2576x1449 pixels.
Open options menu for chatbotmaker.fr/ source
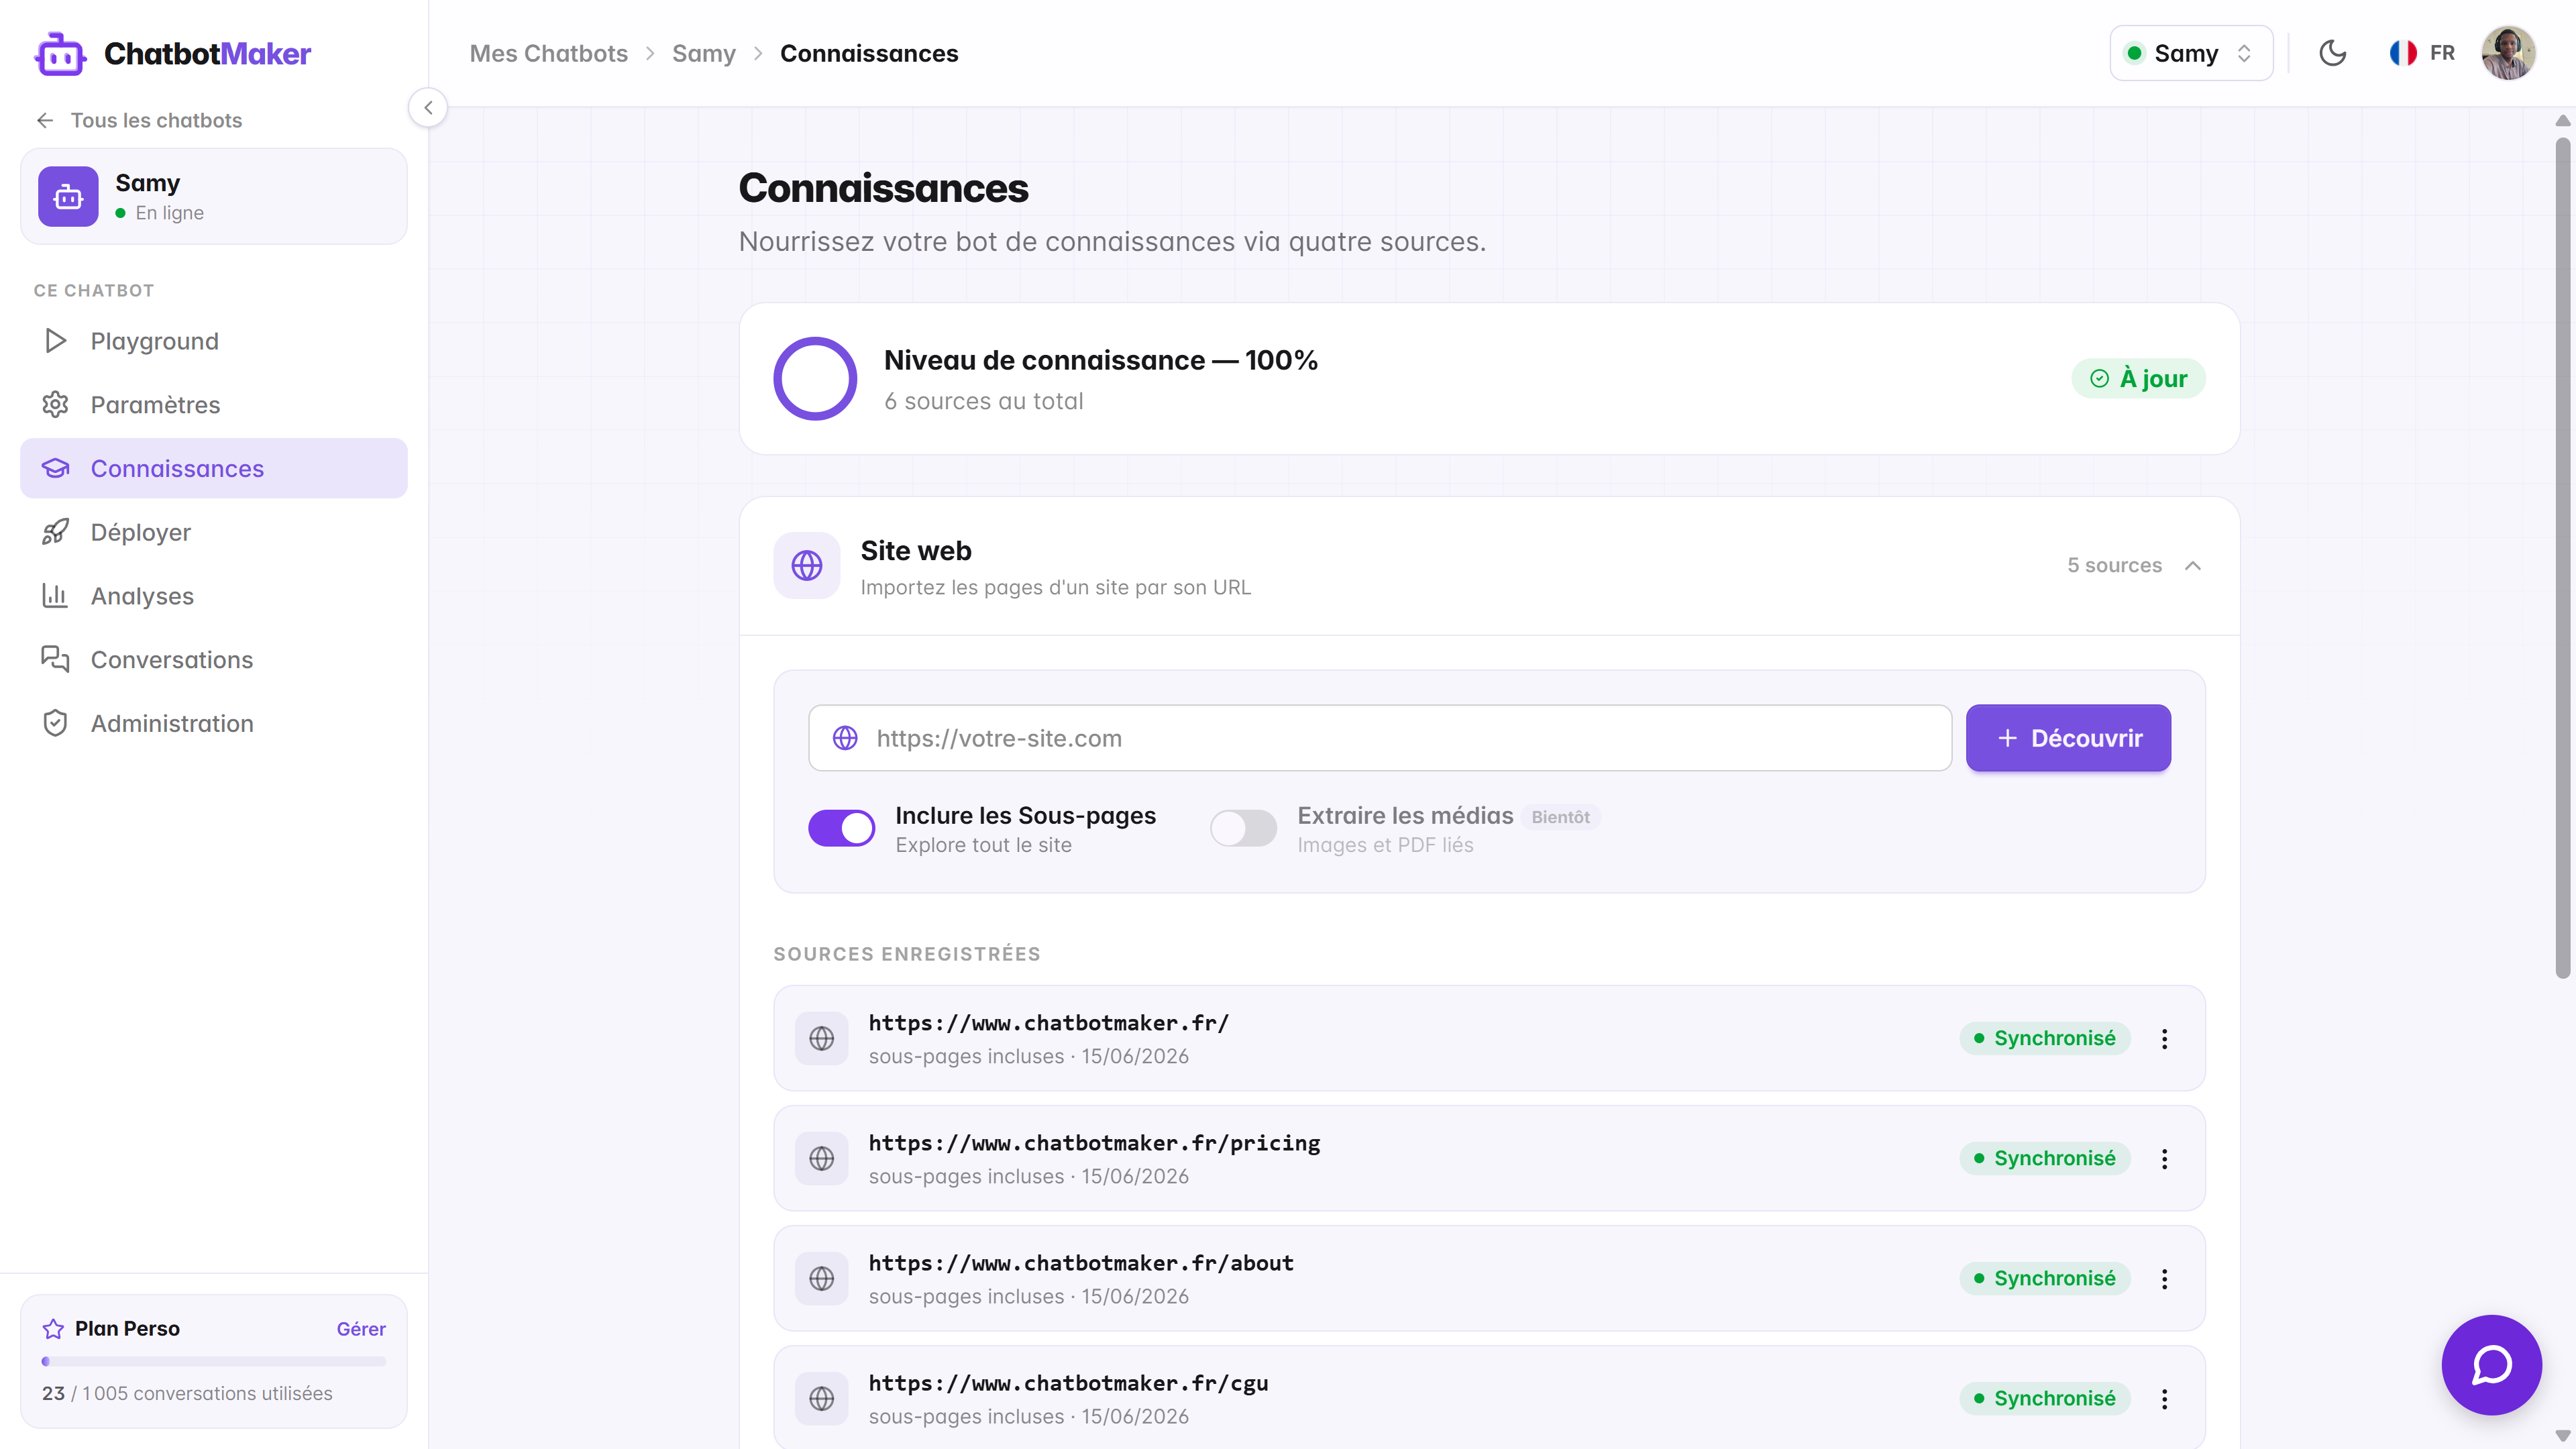(x=2164, y=1038)
